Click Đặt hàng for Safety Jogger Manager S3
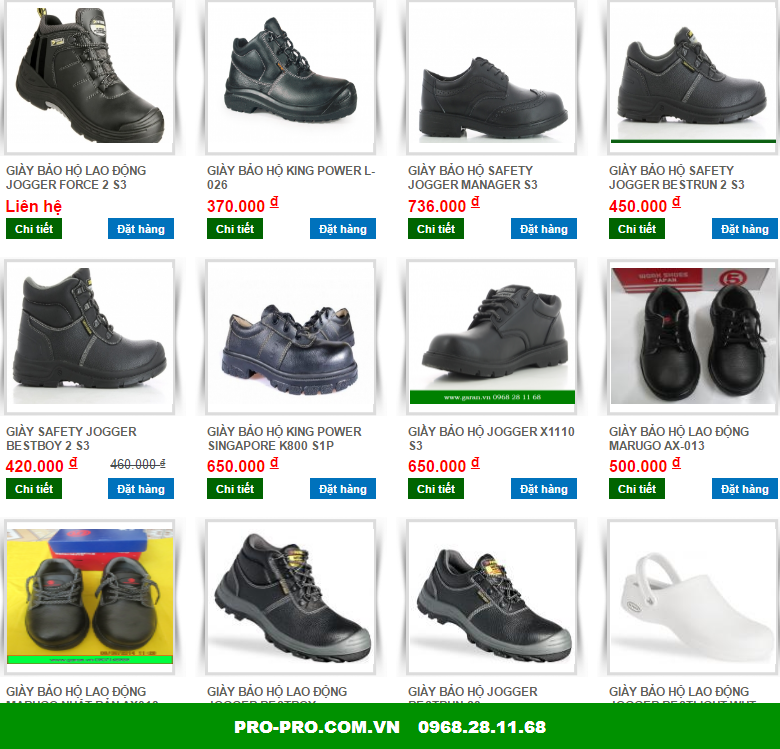The width and height of the screenshot is (780, 749). (x=544, y=229)
